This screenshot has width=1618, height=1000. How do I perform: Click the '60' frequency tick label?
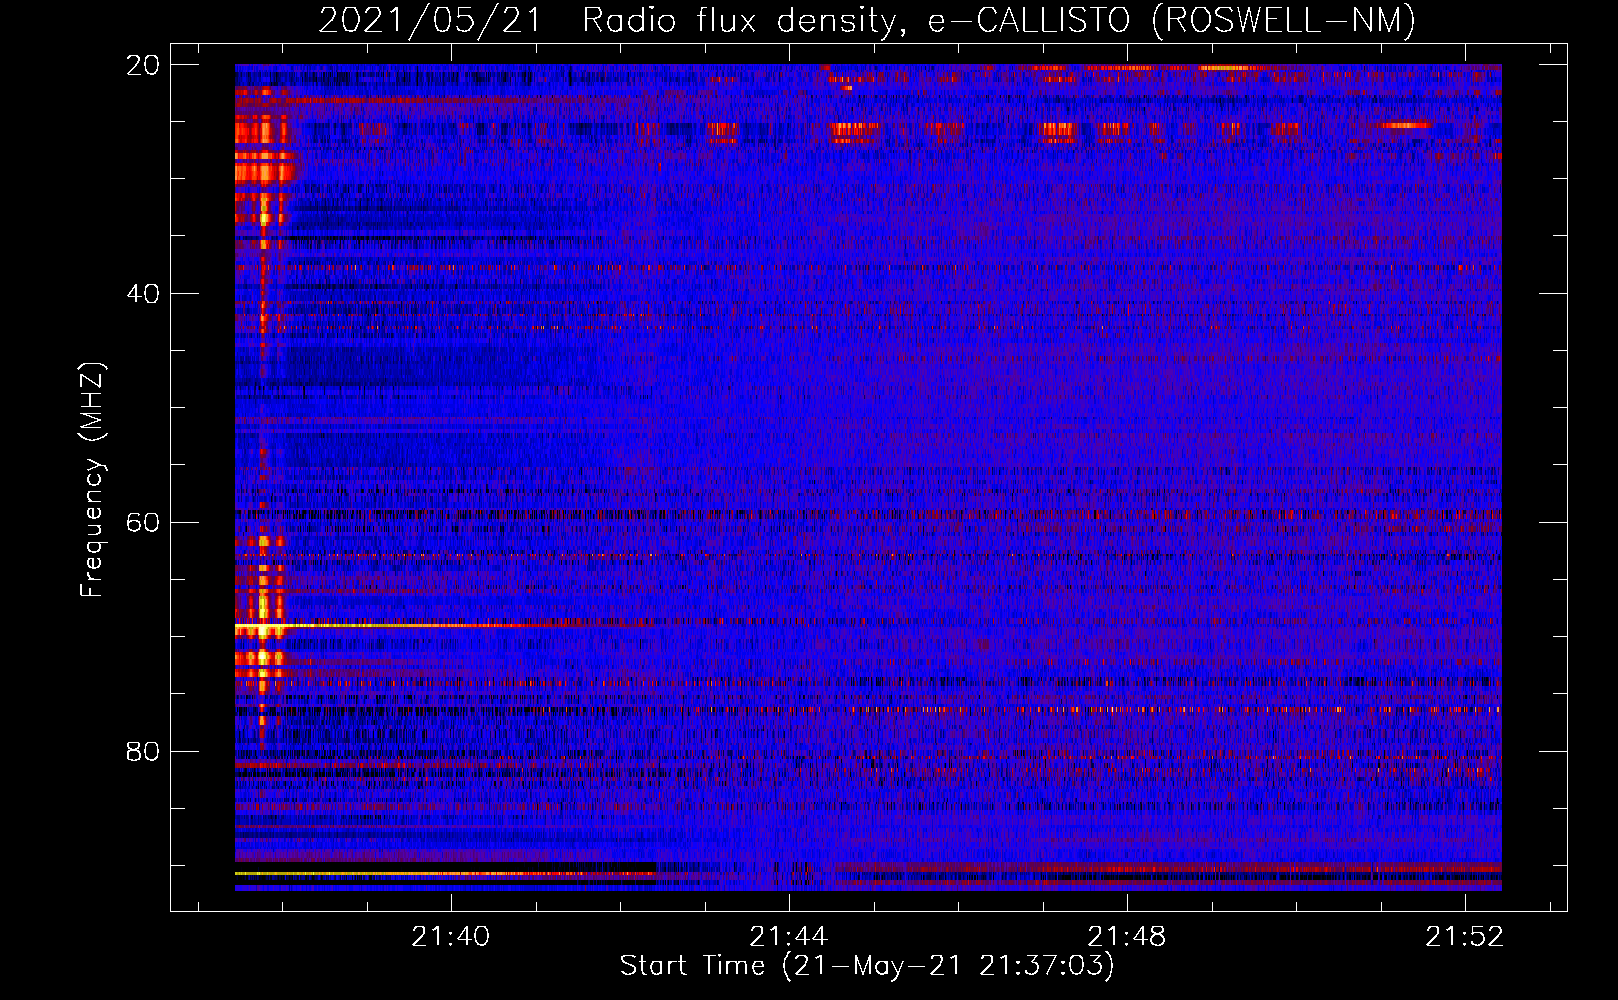[143, 523]
